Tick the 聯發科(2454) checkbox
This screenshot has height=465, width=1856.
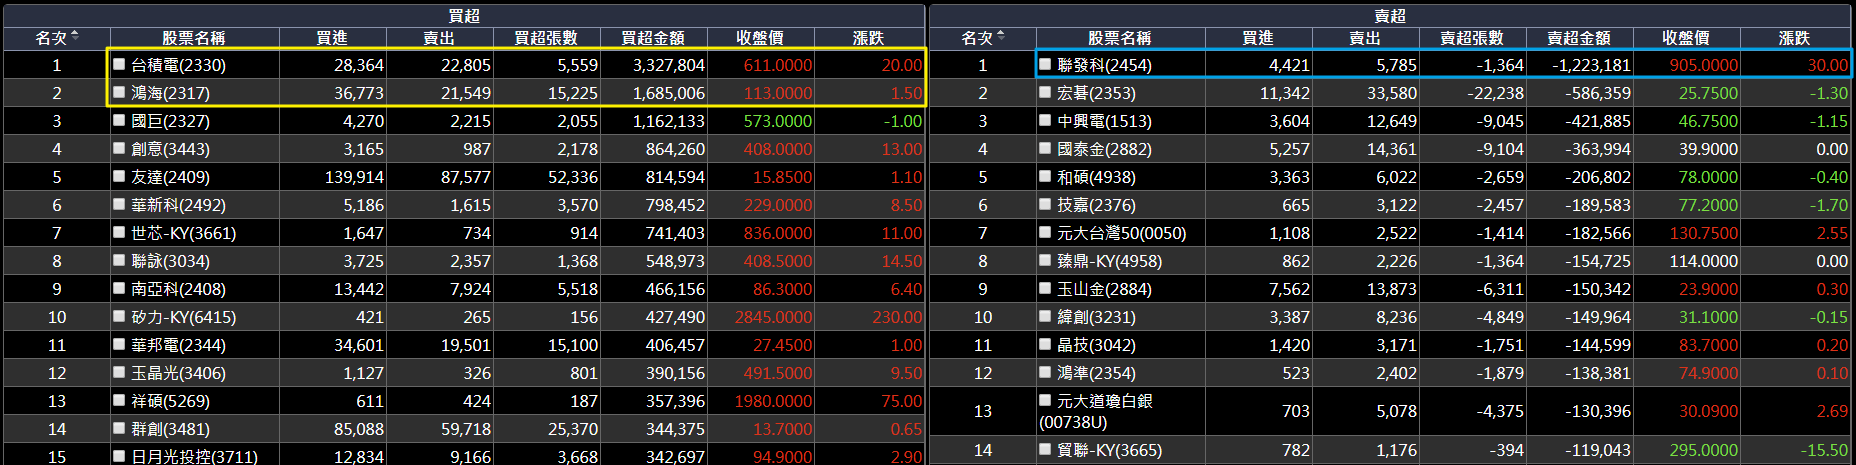[x=1045, y=64]
